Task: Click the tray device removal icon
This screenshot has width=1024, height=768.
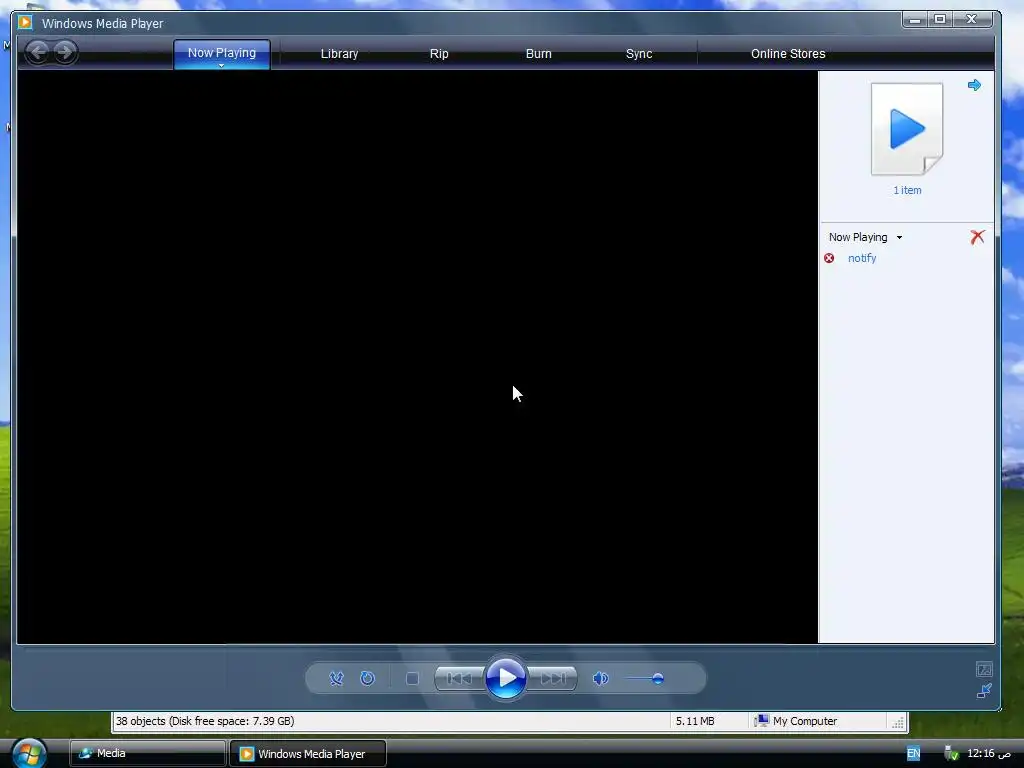Action: tap(951, 753)
